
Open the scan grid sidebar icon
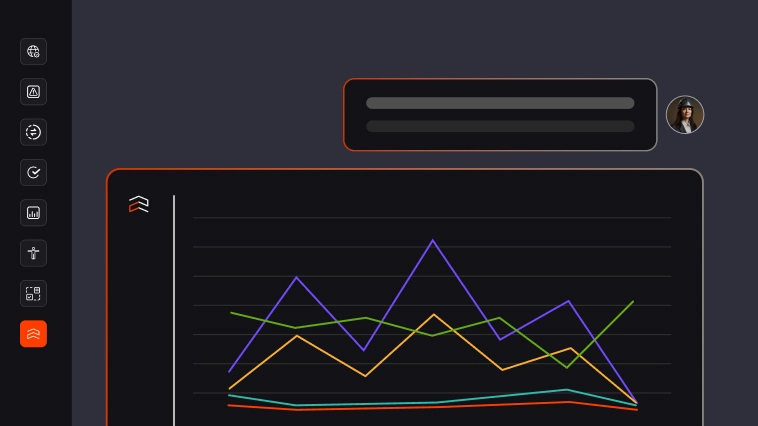33,294
